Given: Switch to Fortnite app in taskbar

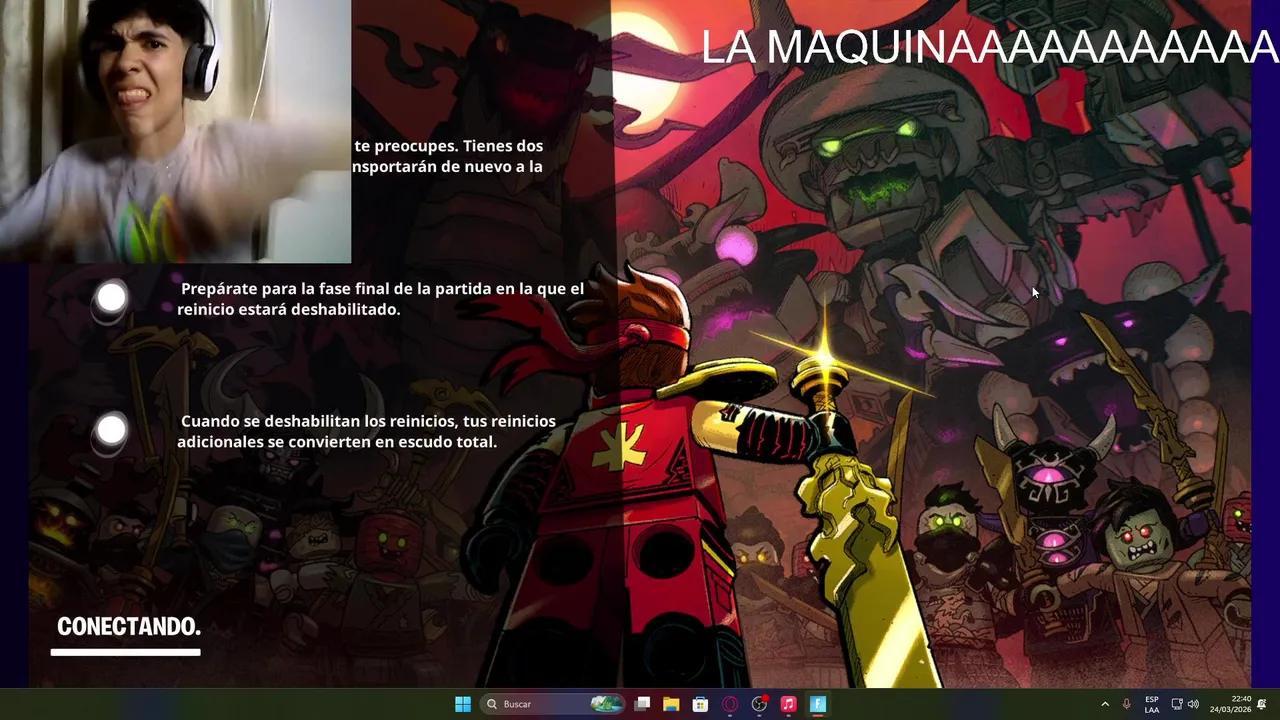Looking at the screenshot, I should click(817, 704).
